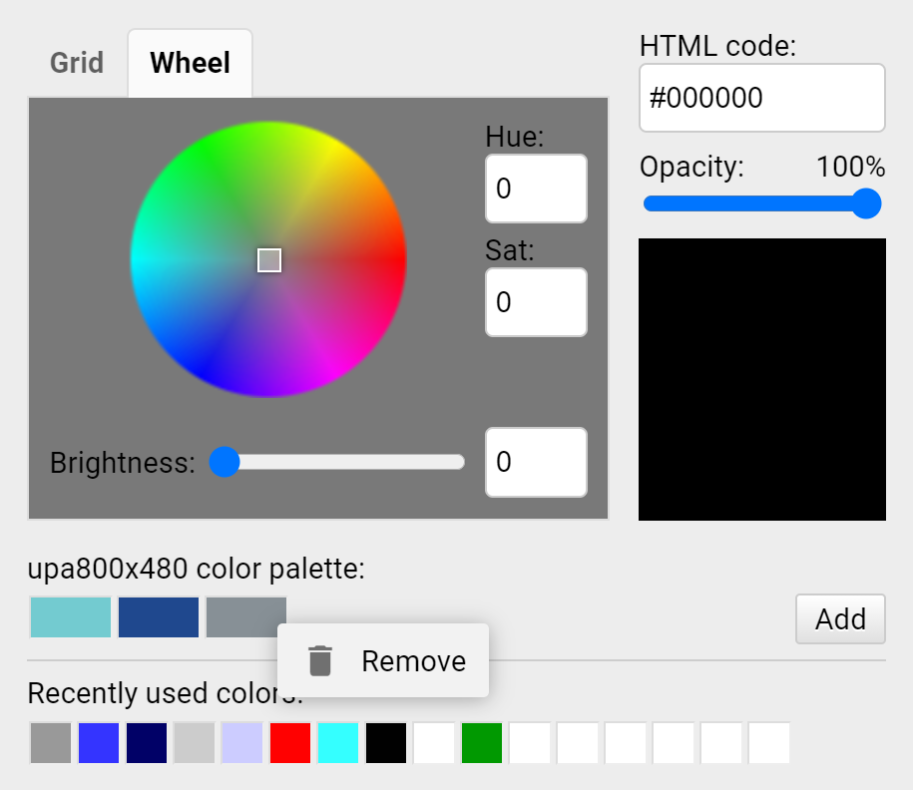Pick the light teal palette swatch
The height and width of the screenshot is (790, 913).
point(70,617)
